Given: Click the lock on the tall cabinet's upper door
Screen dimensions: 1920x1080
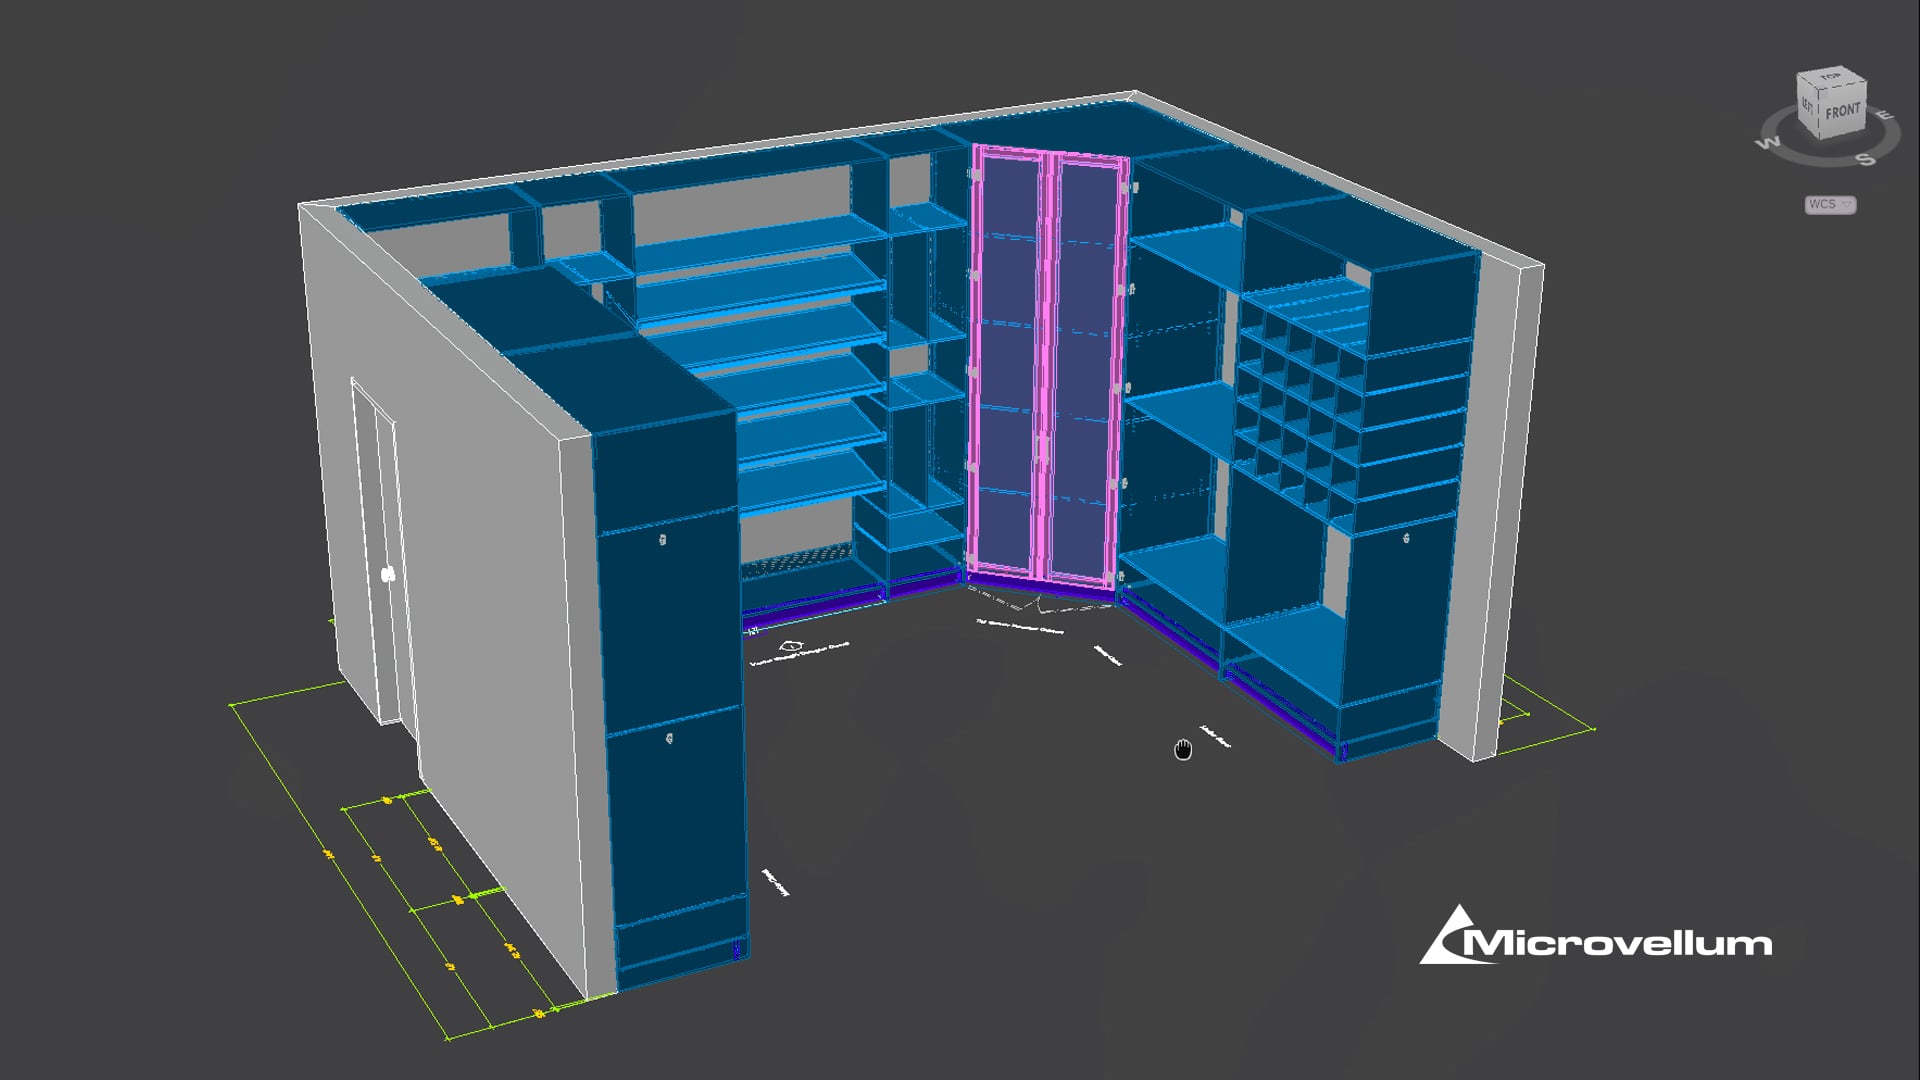Looking at the screenshot, I should tap(662, 540).
